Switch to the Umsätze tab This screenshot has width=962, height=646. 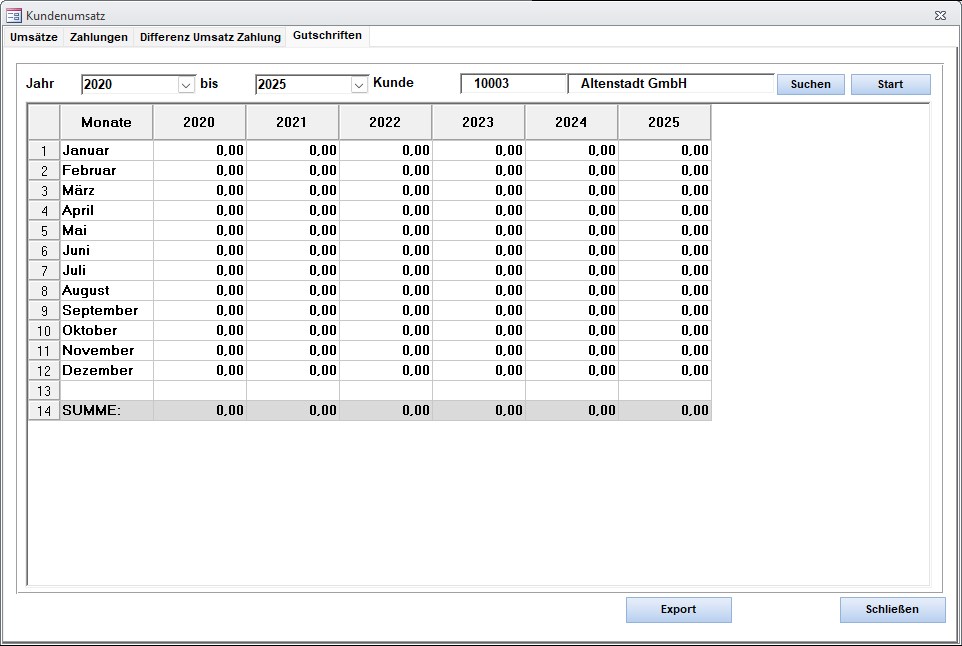[x=33, y=37]
